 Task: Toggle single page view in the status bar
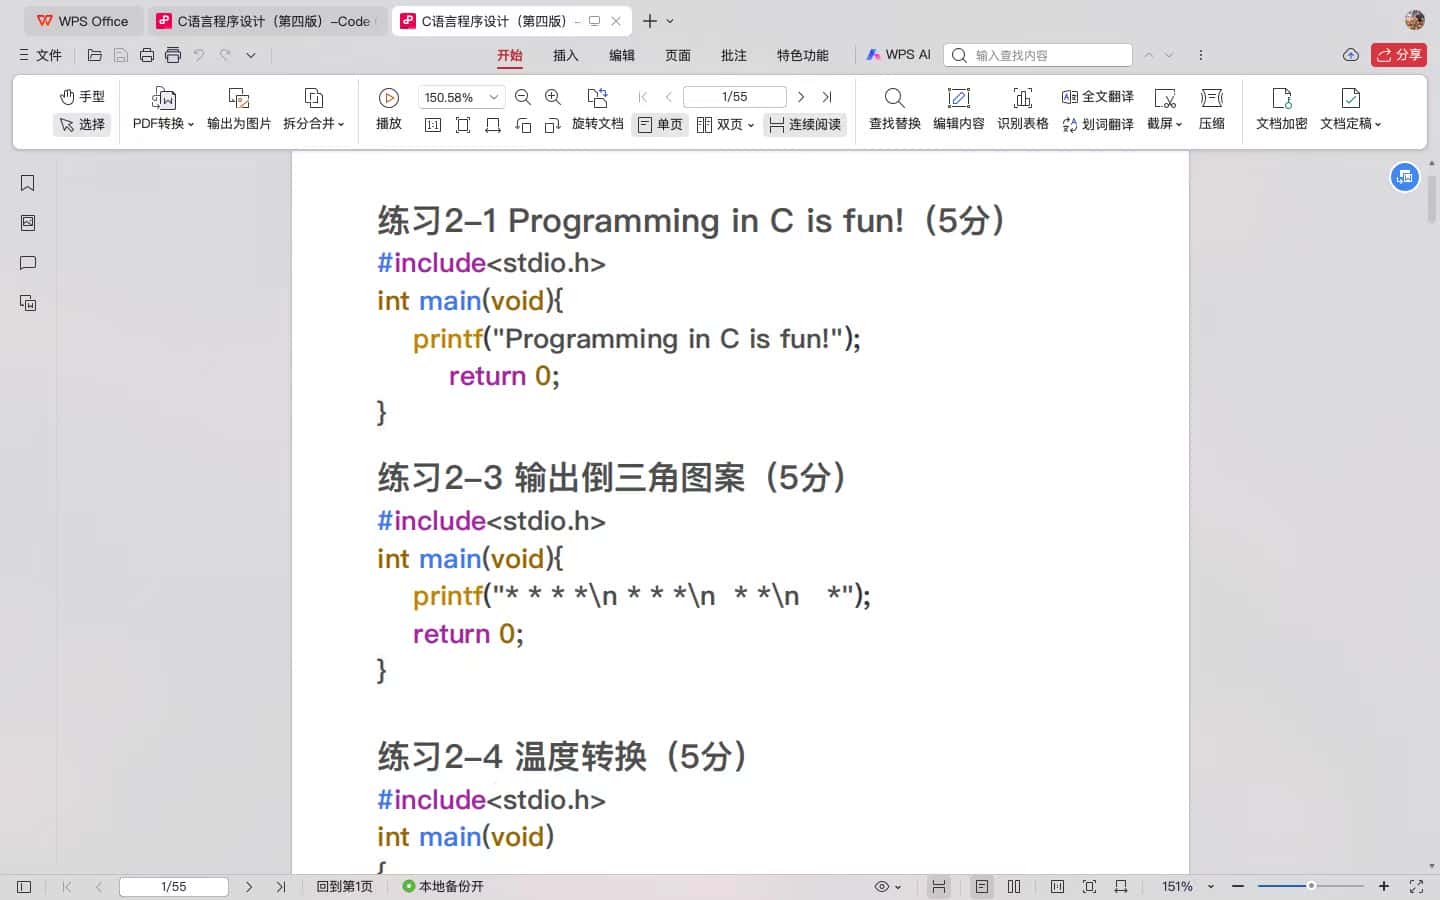[982, 886]
